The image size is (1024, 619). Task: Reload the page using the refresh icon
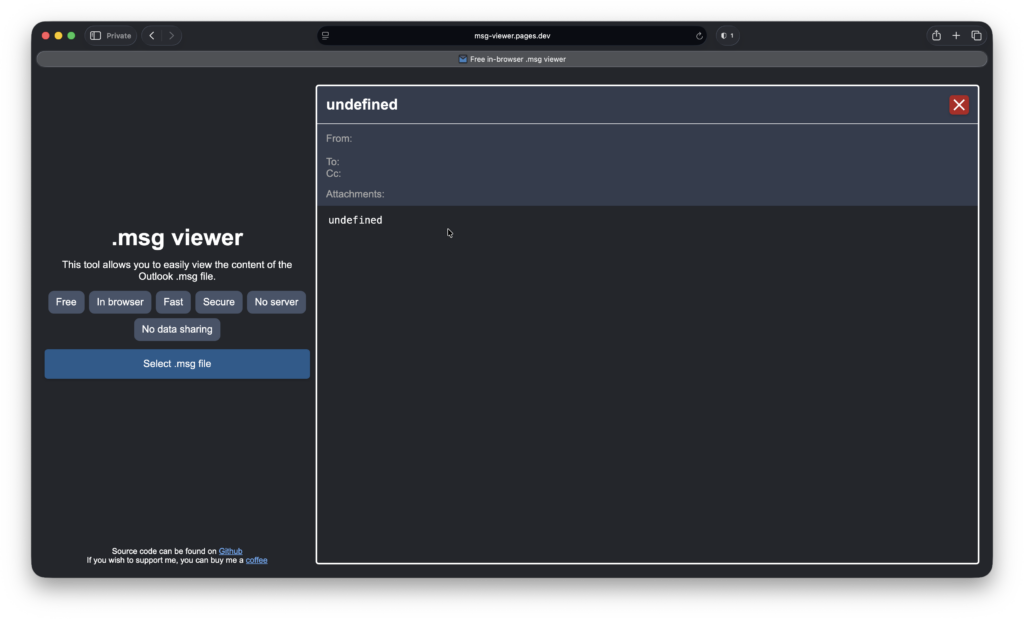(x=699, y=36)
